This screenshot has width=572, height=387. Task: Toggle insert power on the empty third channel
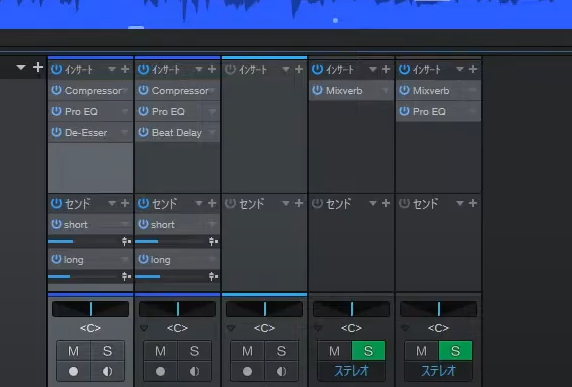tap(230, 69)
